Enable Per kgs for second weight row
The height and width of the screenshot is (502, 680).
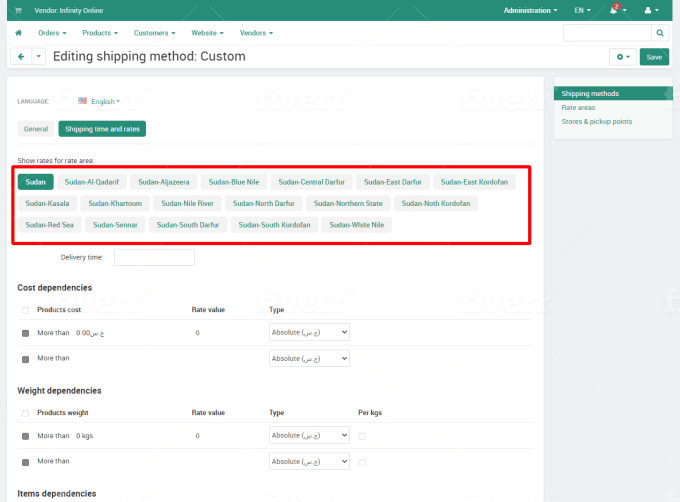pos(362,462)
